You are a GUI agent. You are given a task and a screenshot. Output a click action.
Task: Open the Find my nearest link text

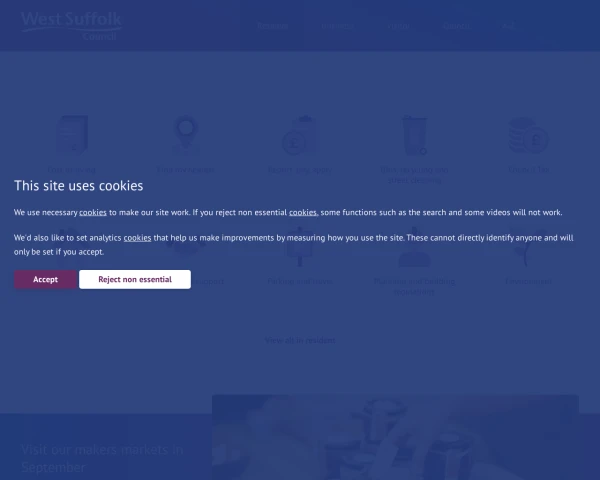(x=185, y=170)
